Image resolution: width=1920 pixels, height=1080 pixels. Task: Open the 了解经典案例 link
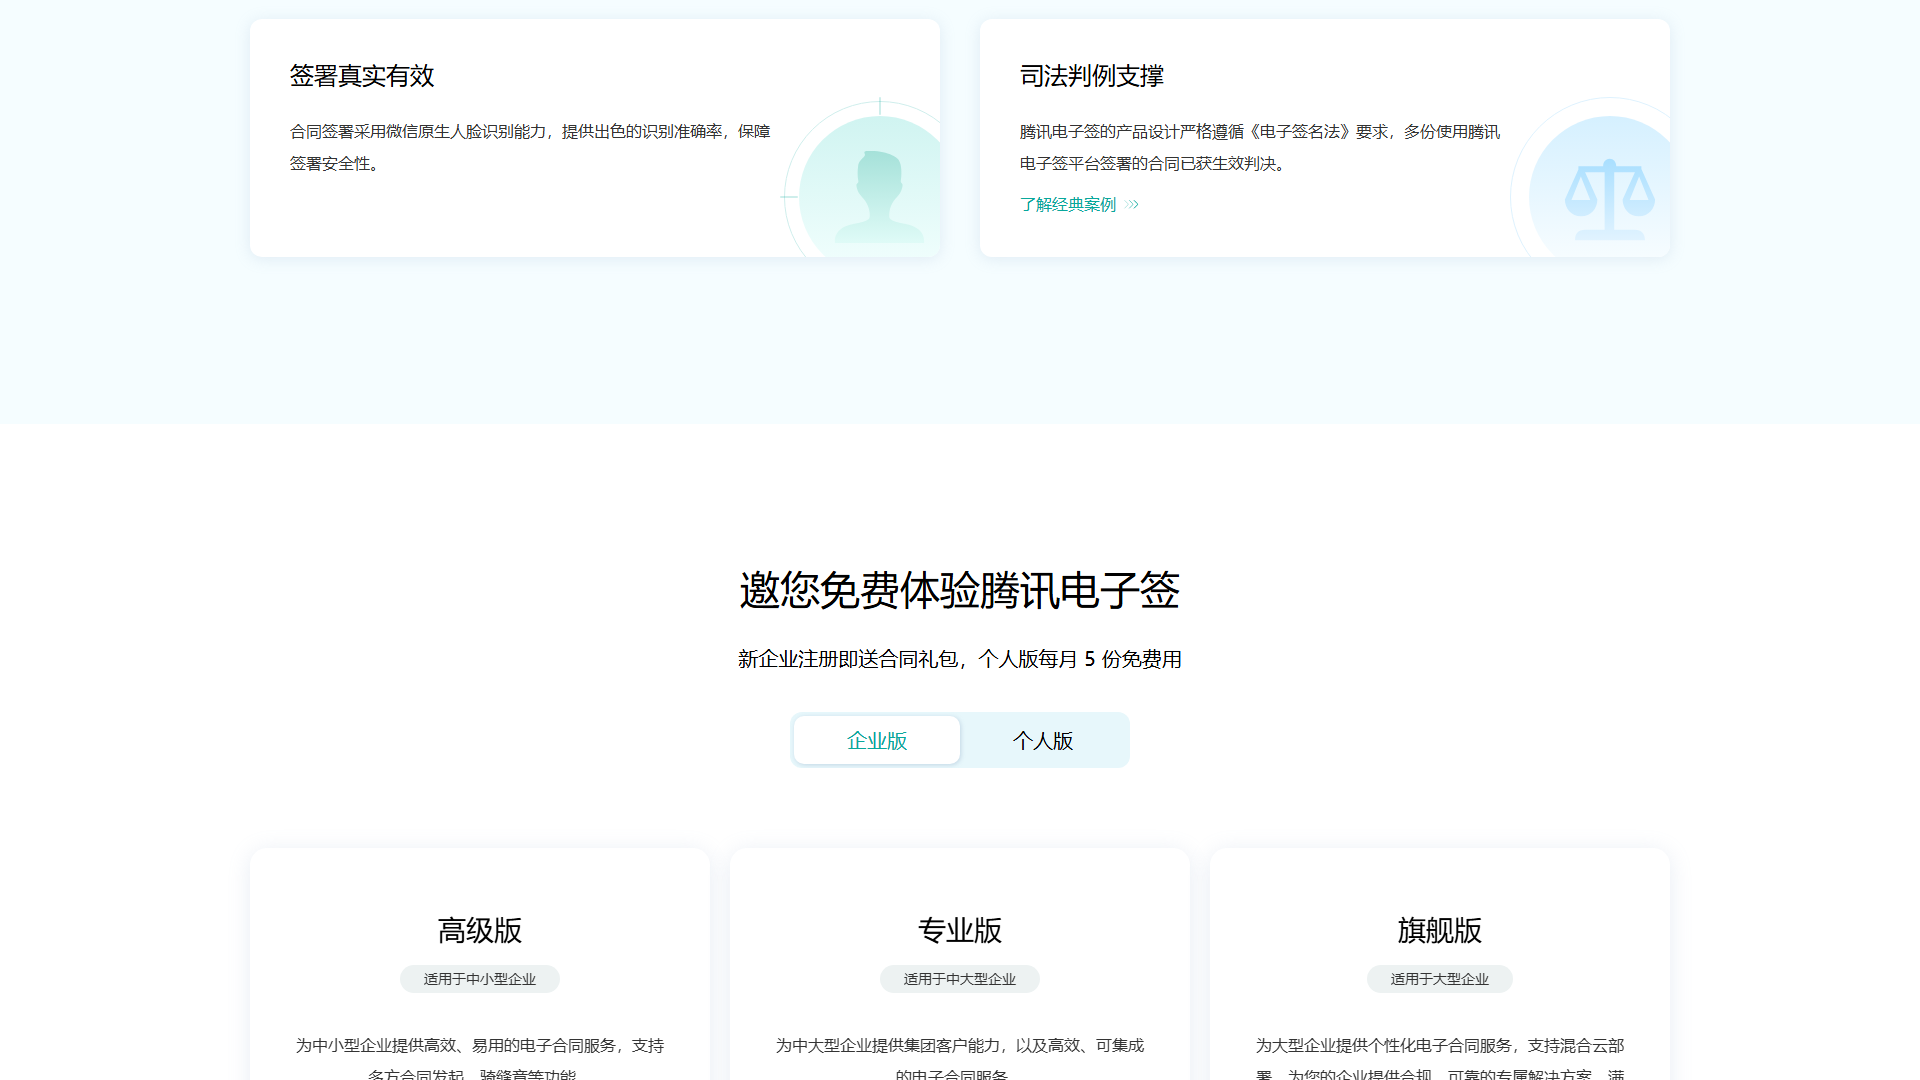[1068, 204]
